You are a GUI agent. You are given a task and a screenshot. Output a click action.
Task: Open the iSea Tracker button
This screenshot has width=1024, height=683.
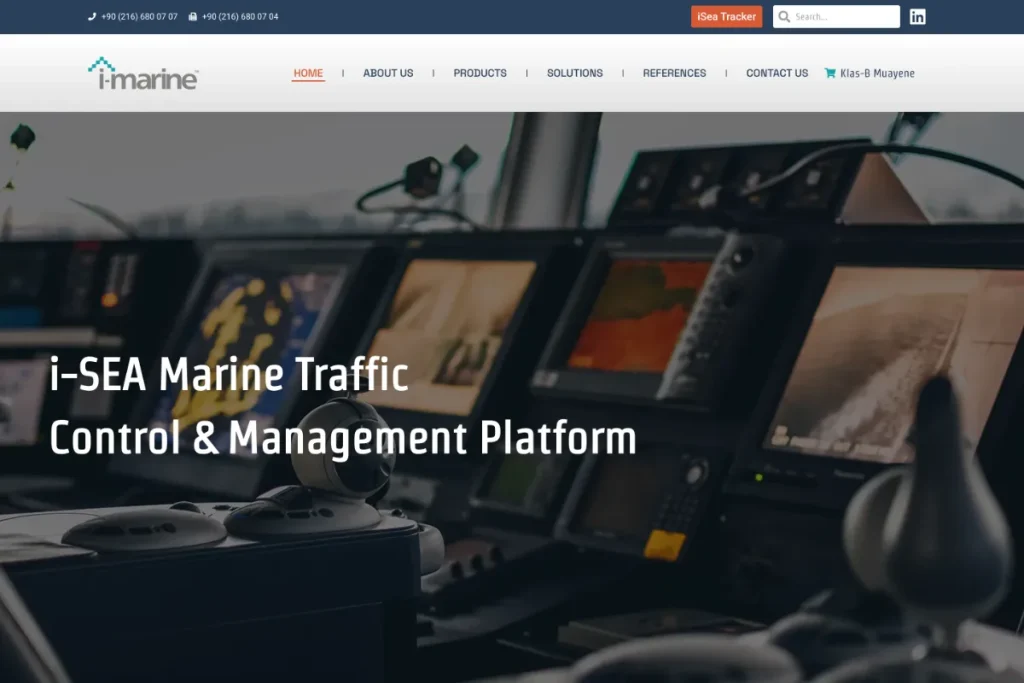pos(726,17)
